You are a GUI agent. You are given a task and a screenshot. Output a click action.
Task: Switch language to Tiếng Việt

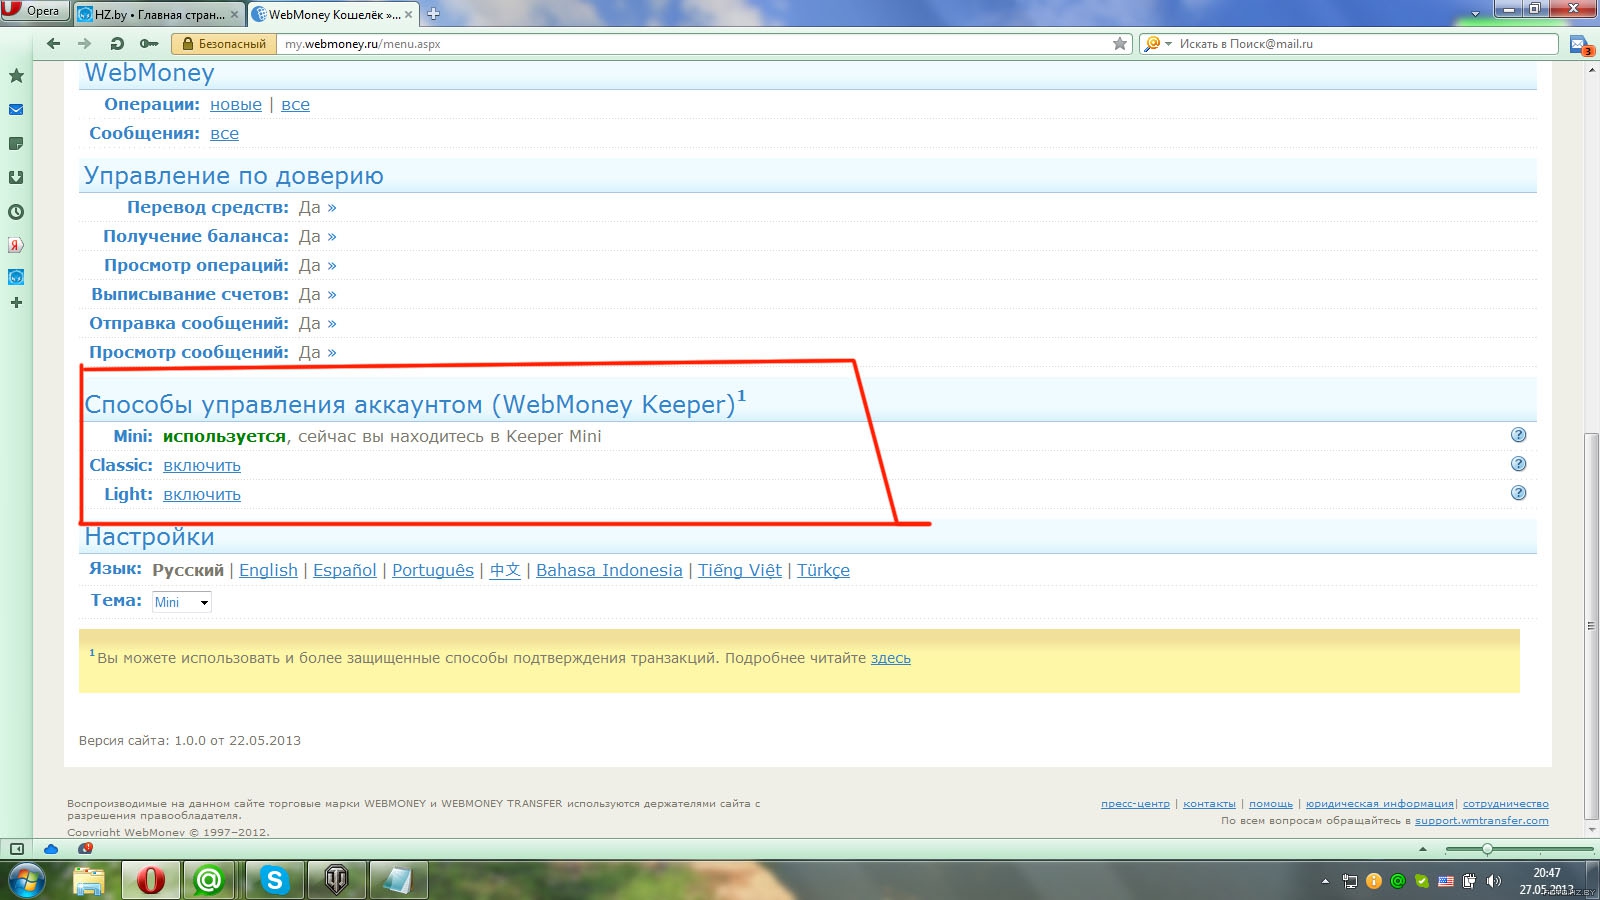740,570
